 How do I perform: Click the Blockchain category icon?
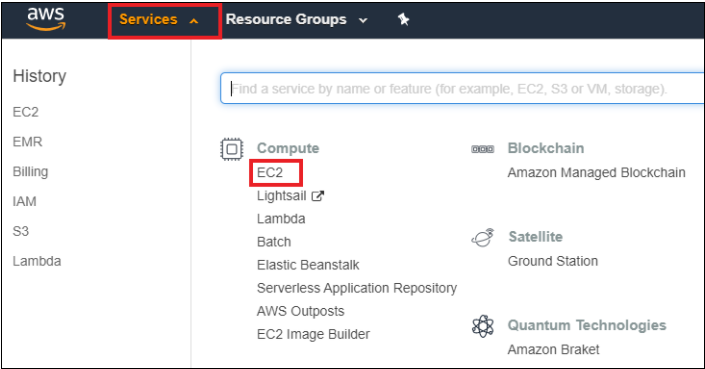click(x=482, y=149)
